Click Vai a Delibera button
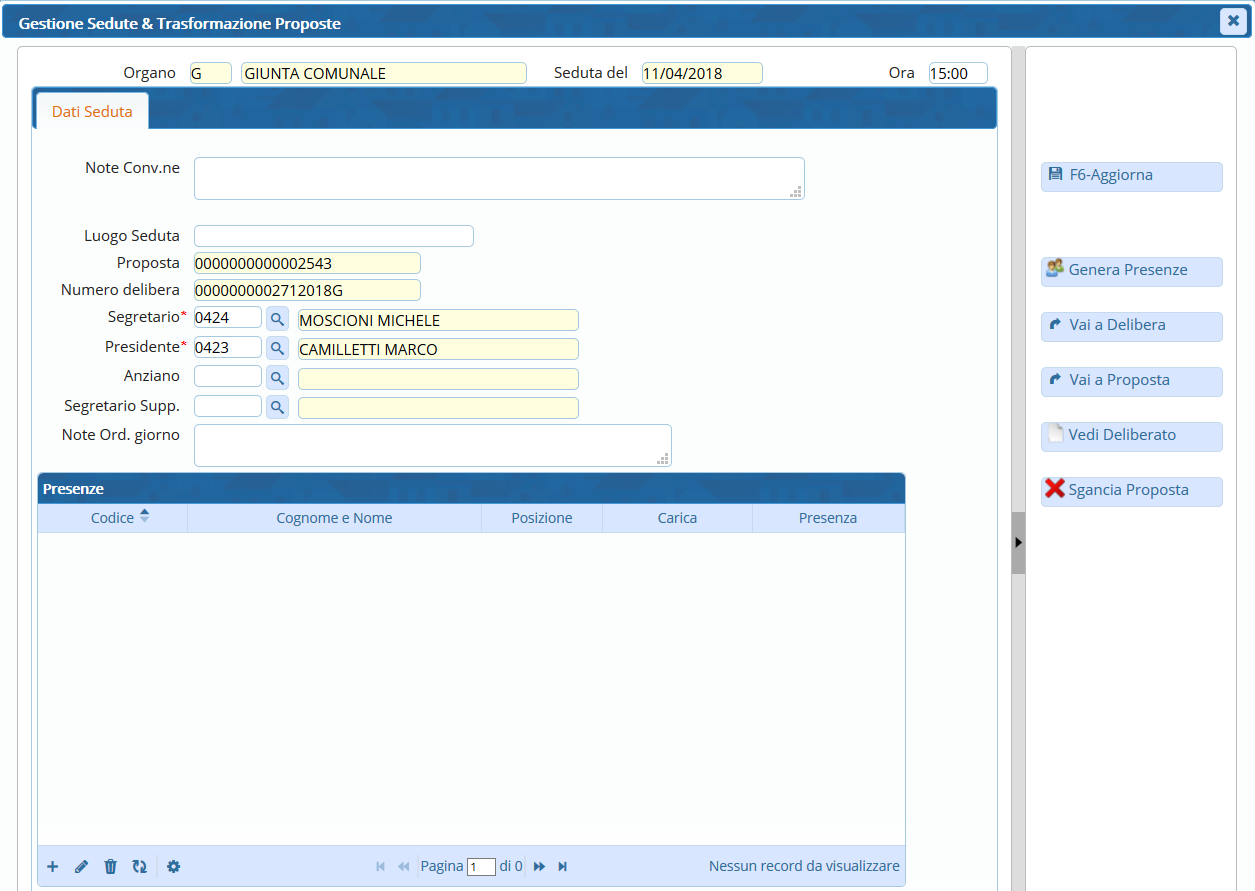 [1131, 326]
